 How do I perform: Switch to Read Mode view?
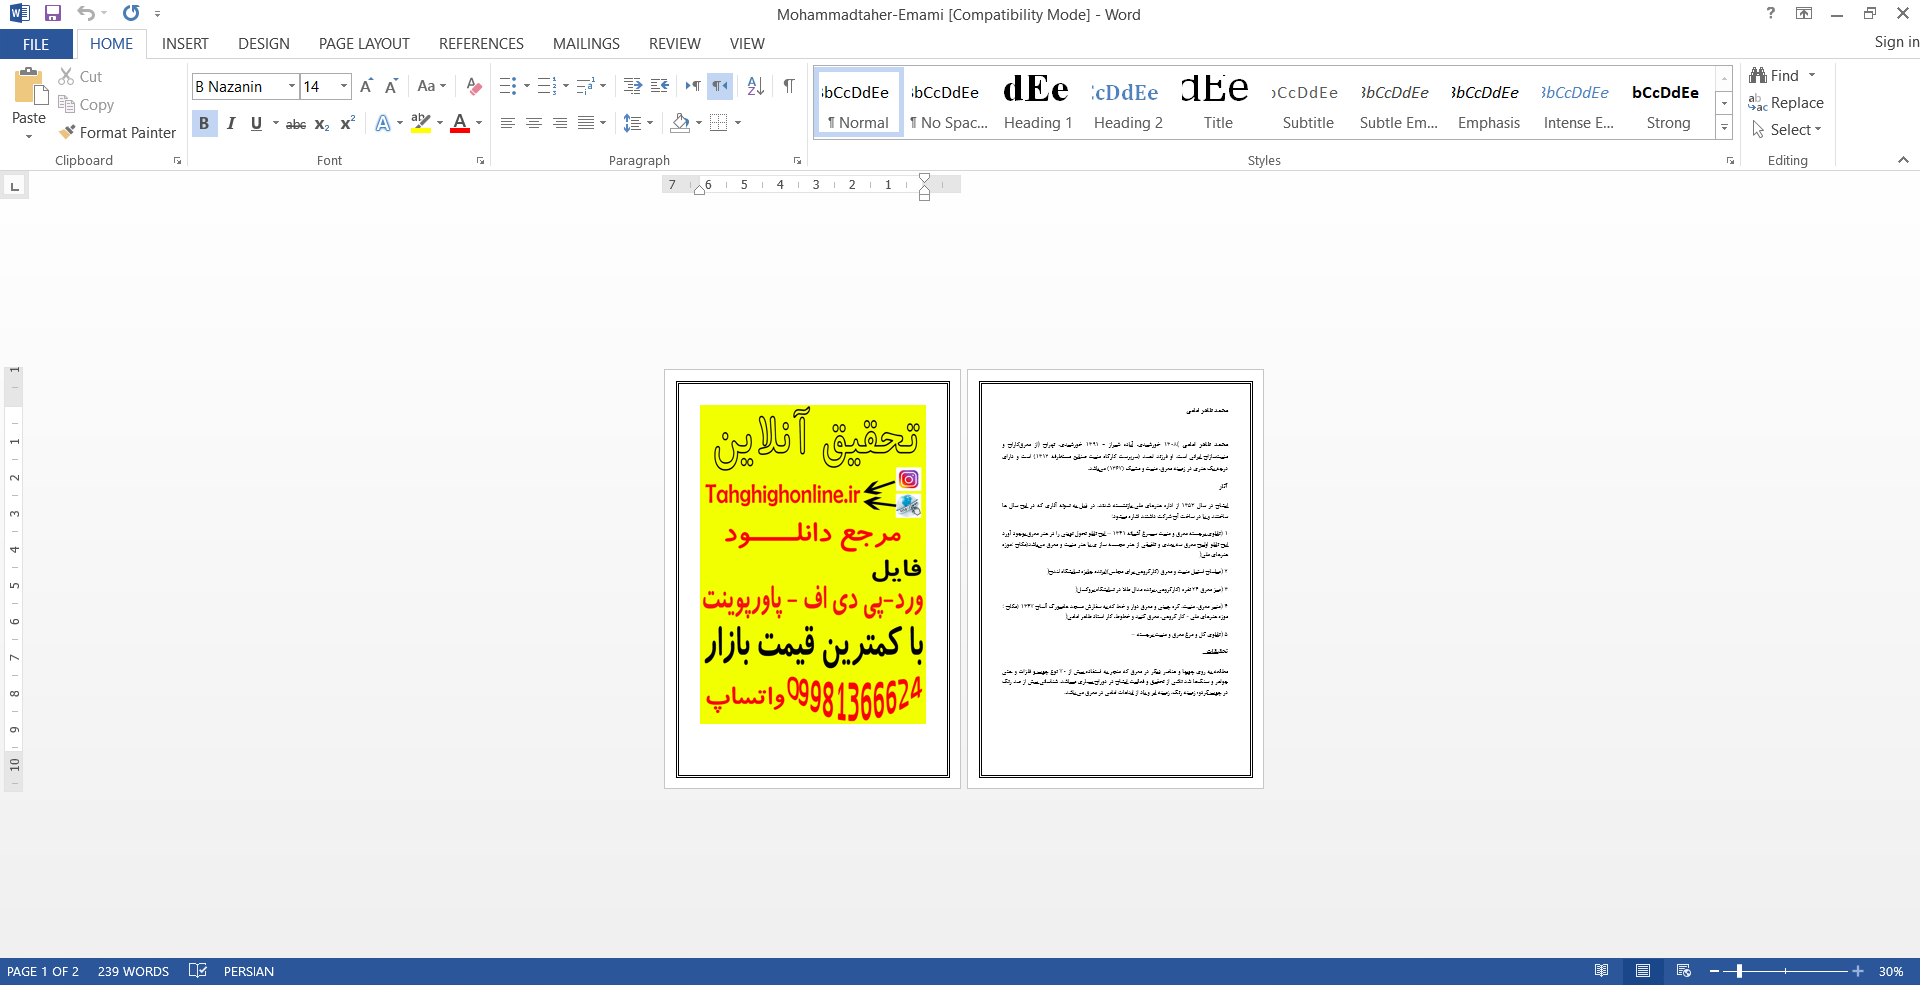click(x=1602, y=971)
